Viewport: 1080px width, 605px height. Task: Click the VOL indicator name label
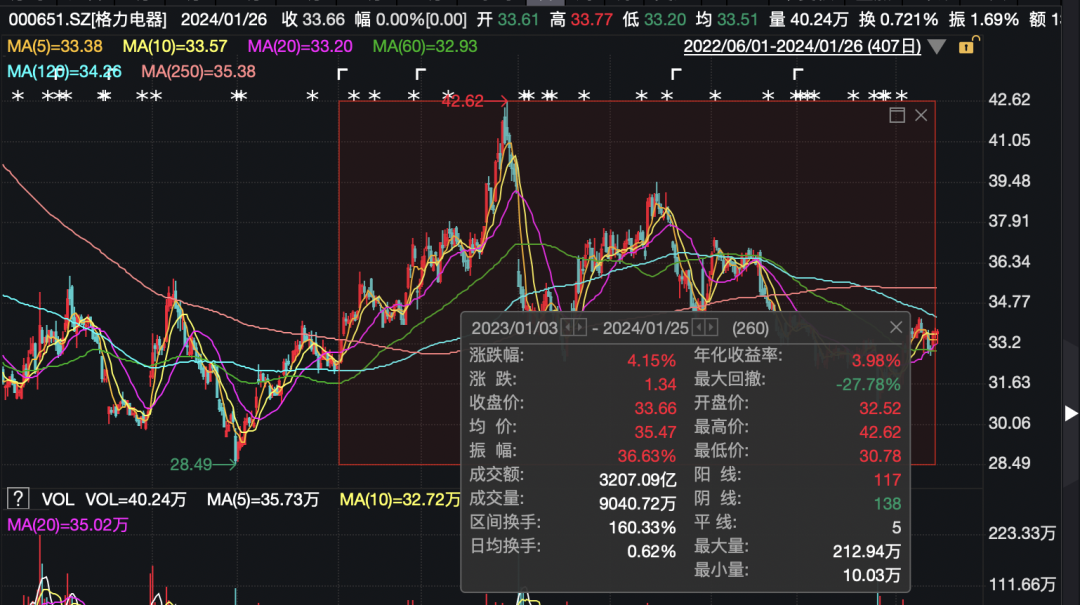click(58, 499)
